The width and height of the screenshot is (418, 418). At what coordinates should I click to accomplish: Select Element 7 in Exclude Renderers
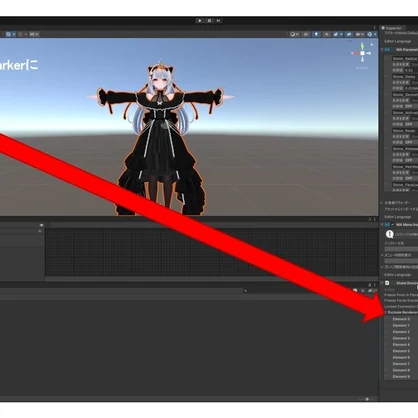point(401,364)
